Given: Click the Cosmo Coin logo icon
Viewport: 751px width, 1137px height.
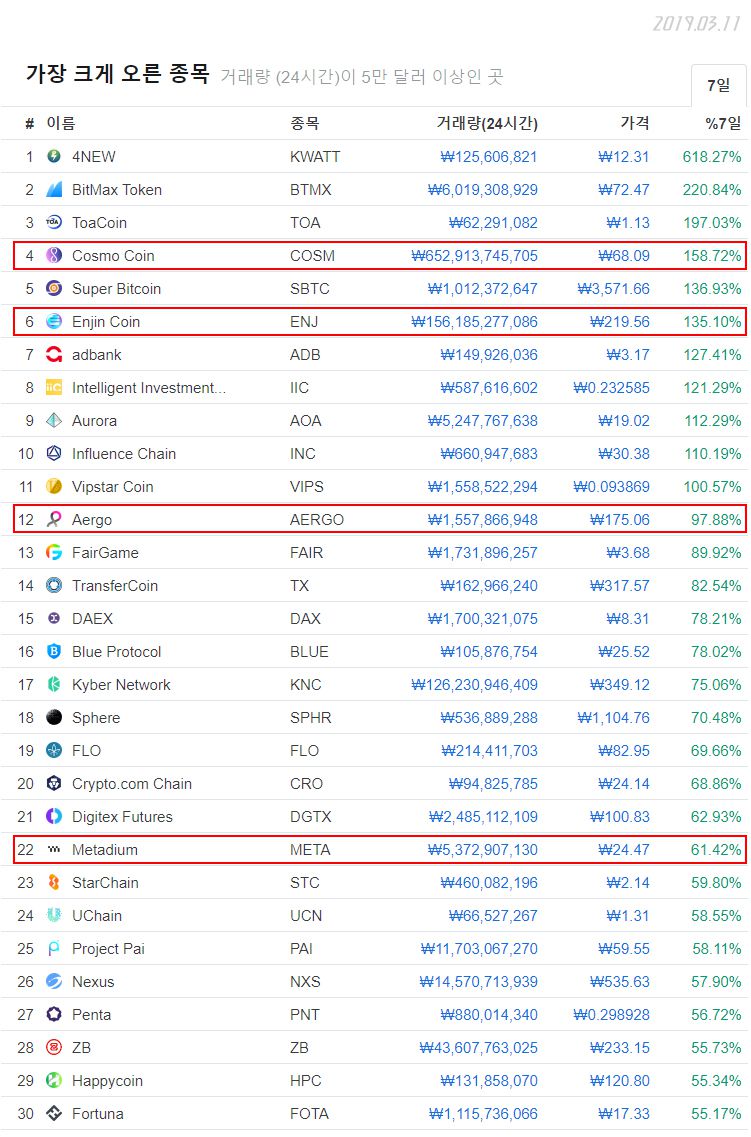Looking at the screenshot, I should [x=54, y=255].
